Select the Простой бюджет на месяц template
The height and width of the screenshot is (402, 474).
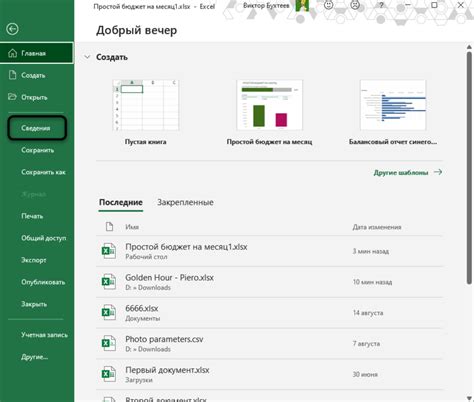tap(269, 112)
